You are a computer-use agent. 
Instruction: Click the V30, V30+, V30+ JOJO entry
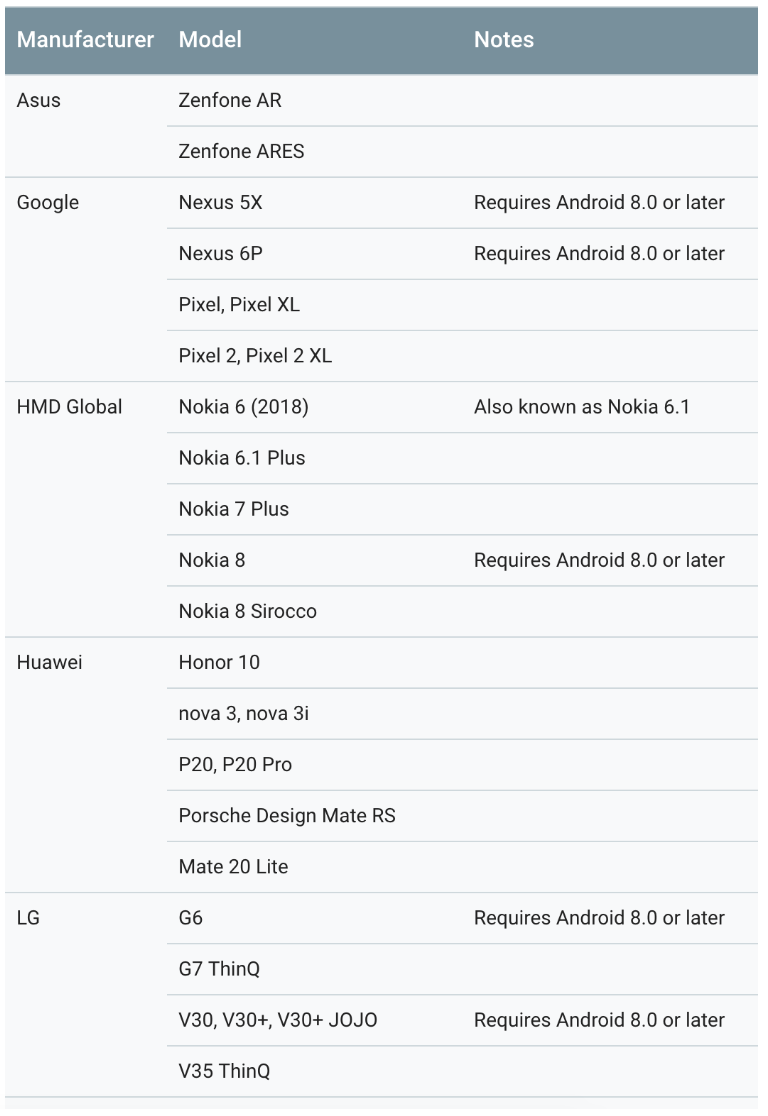[278, 1021]
